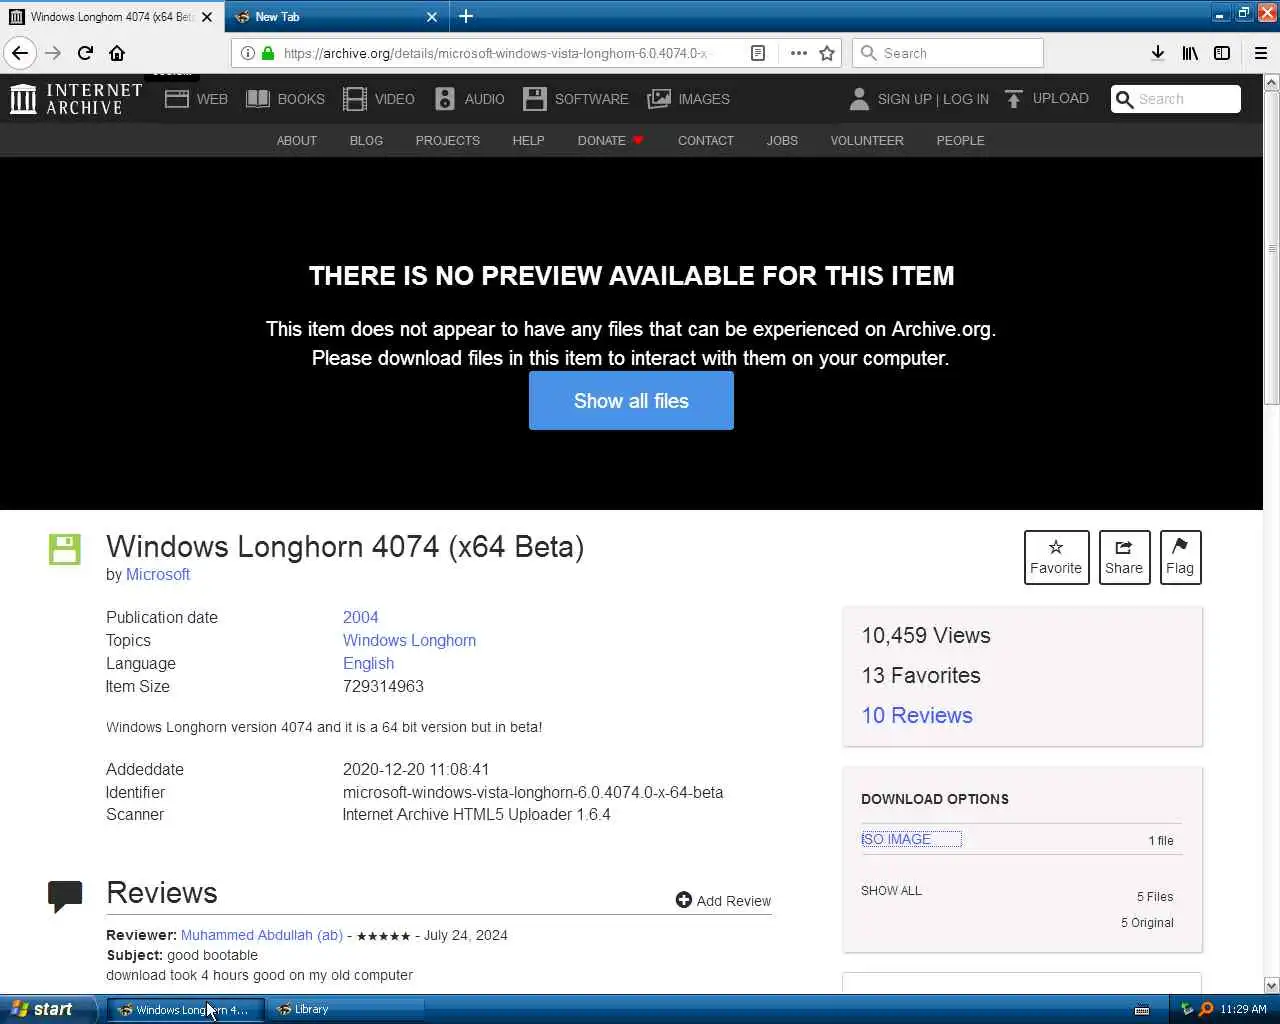Open the JOBS link
Image resolution: width=1280 pixels, height=1024 pixels.
[x=782, y=141]
